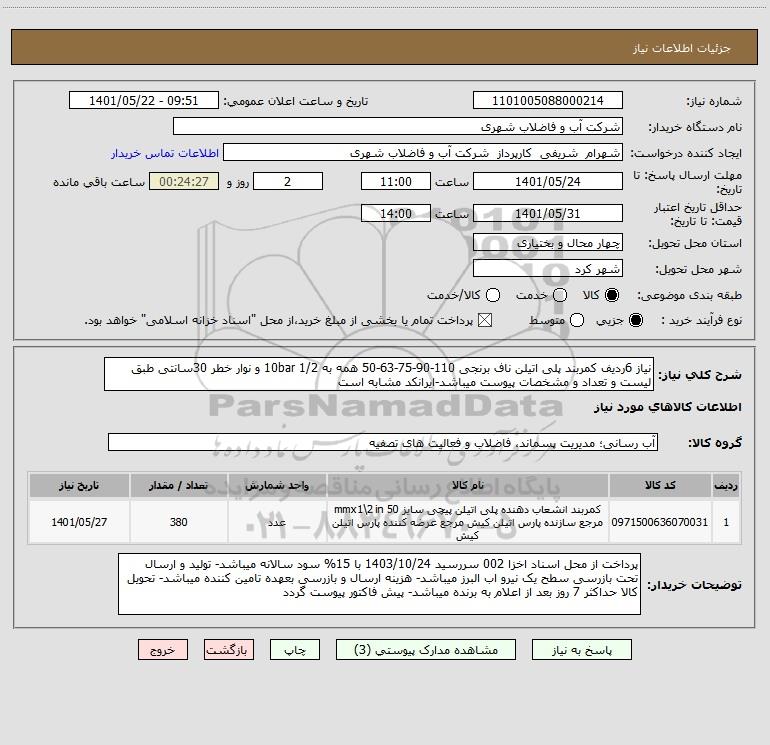Click the quantity cell 380
This screenshot has width=770, height=745.
pyautogui.click(x=179, y=522)
